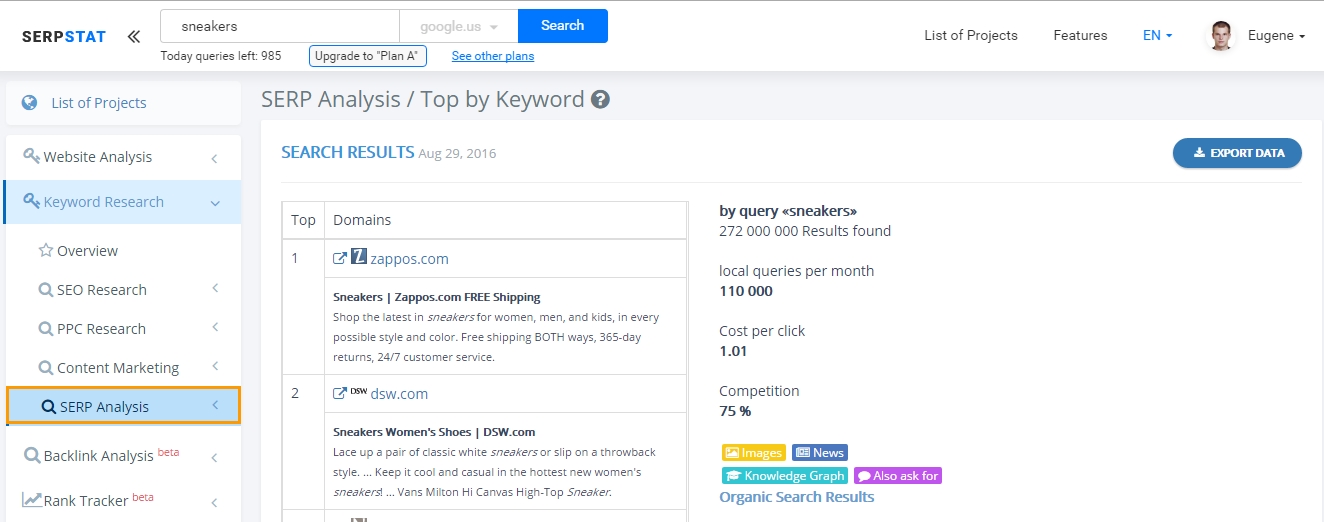1324x522 pixels.
Task: Open the EN language dropdown
Action: coord(1157,35)
